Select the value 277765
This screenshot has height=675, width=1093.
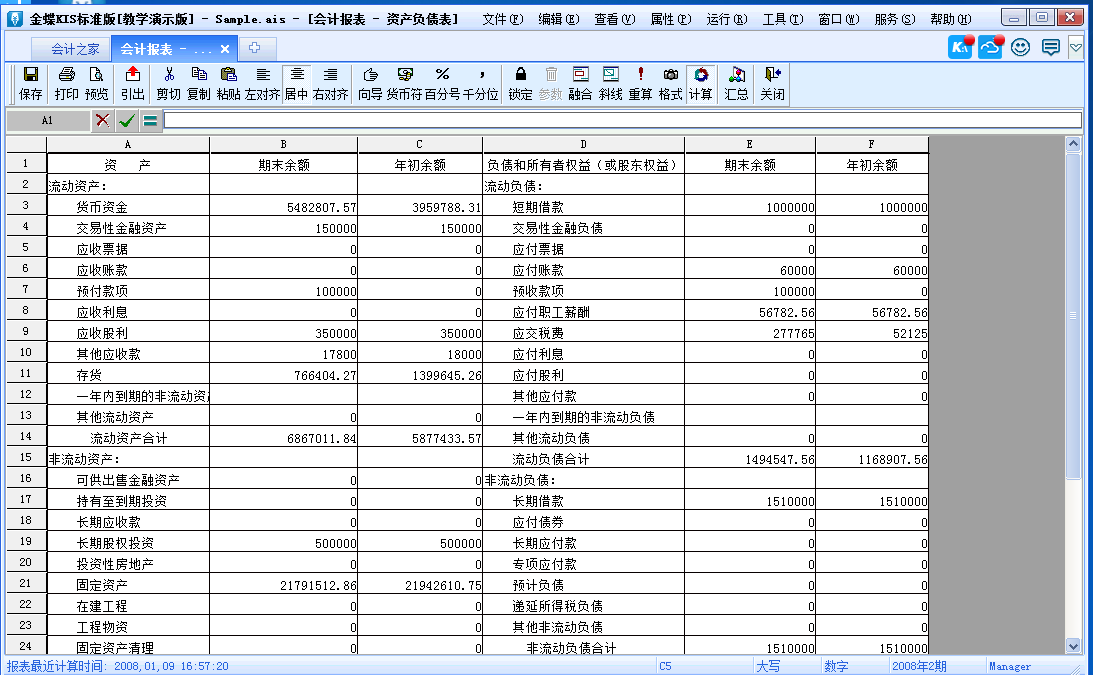(x=750, y=333)
